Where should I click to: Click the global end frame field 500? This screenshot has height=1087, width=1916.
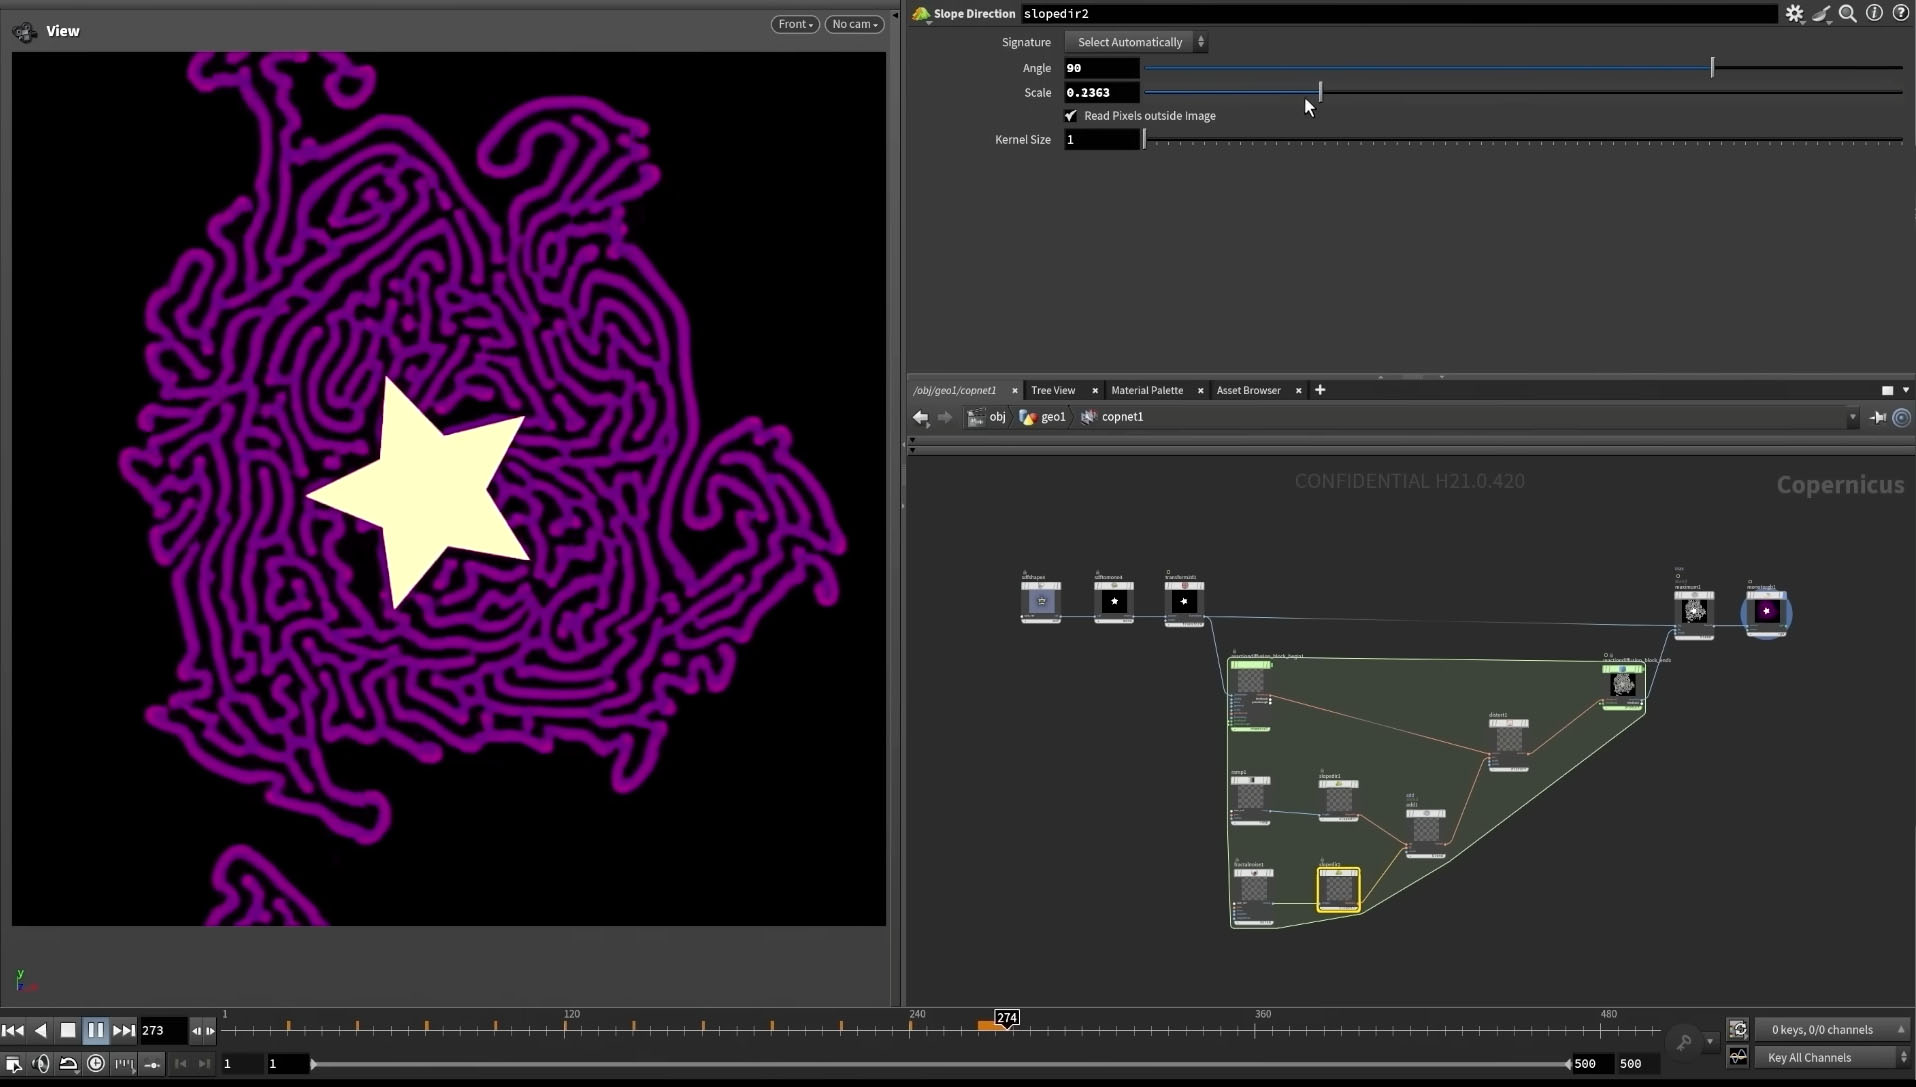click(x=1638, y=1064)
